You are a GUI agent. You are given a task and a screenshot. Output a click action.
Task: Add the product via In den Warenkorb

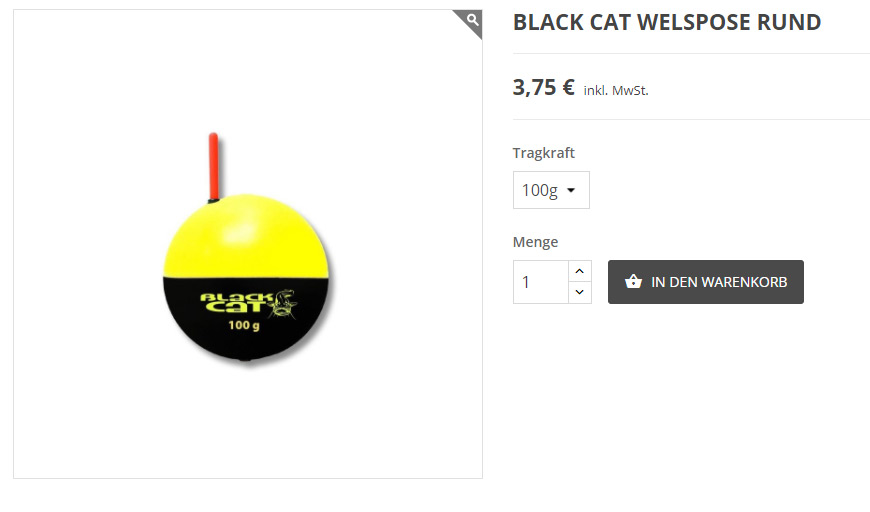coord(705,282)
